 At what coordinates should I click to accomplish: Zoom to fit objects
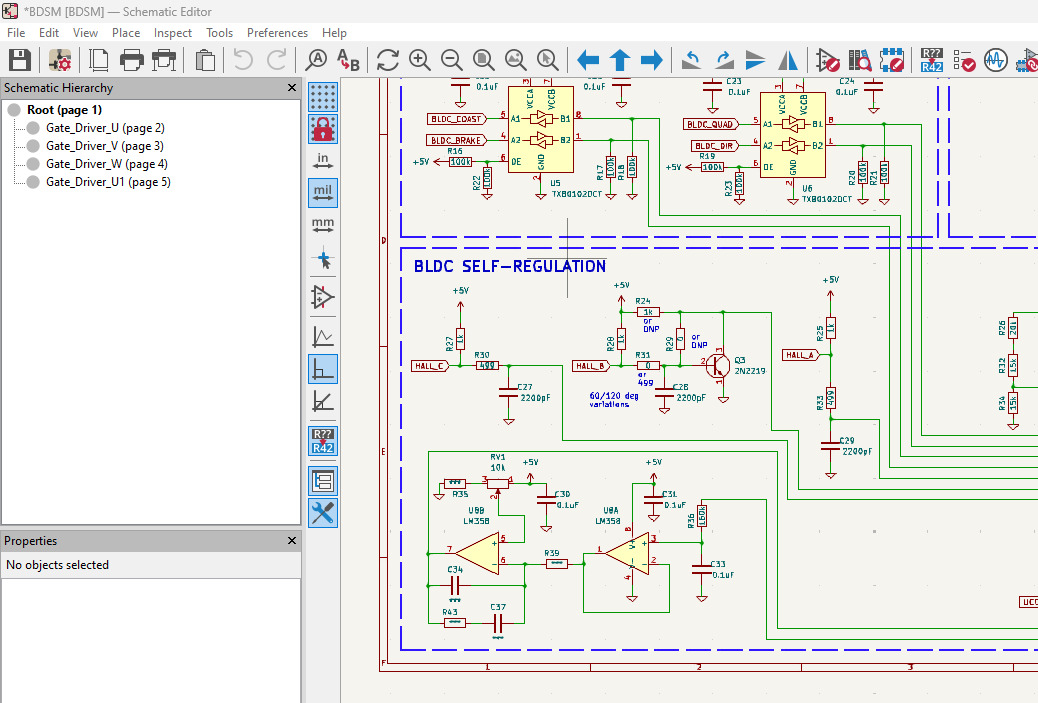(516, 60)
